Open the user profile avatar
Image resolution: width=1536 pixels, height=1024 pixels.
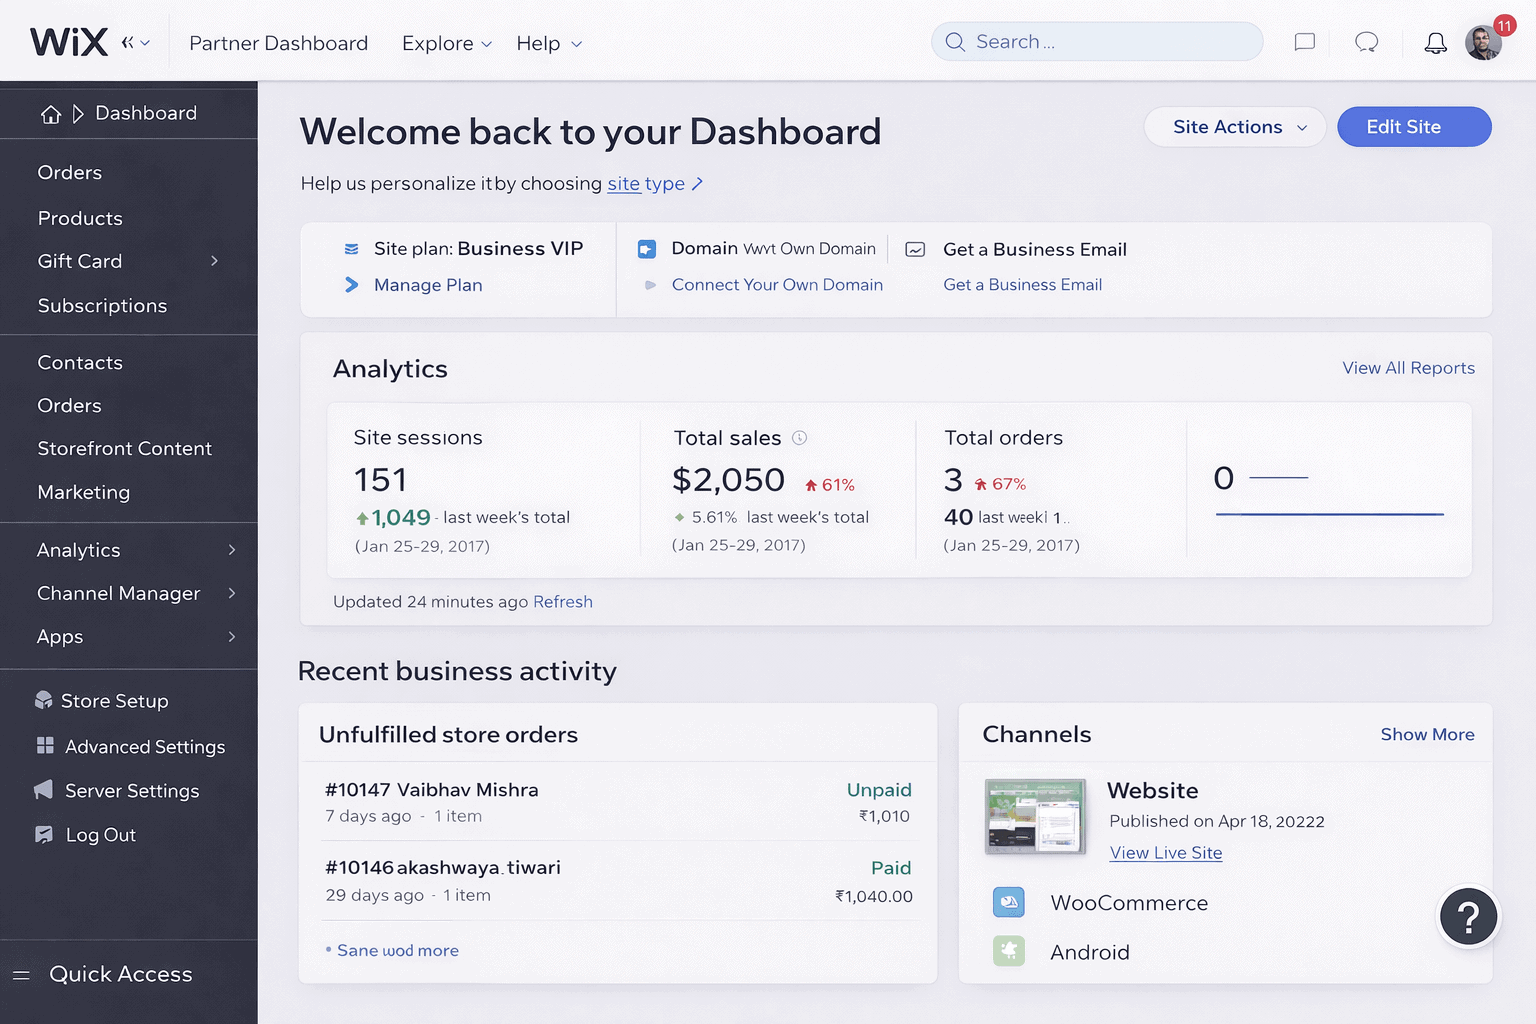click(1483, 43)
